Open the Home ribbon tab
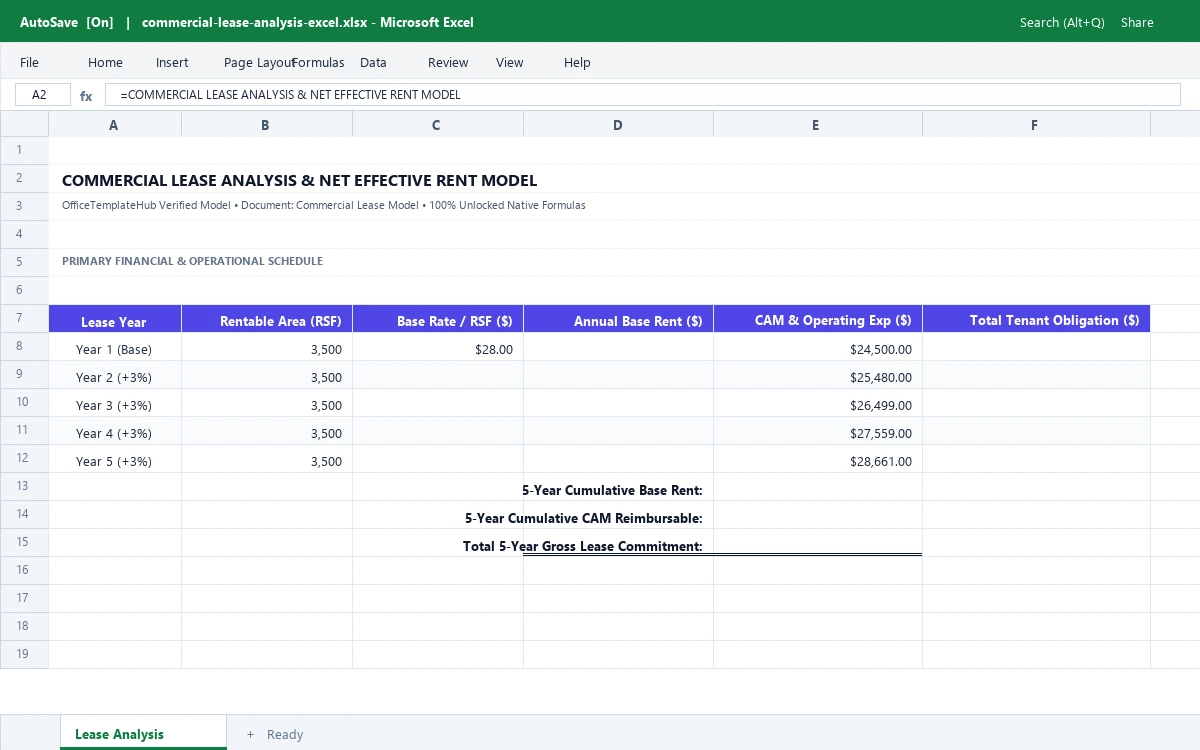The width and height of the screenshot is (1200, 750). tap(105, 62)
